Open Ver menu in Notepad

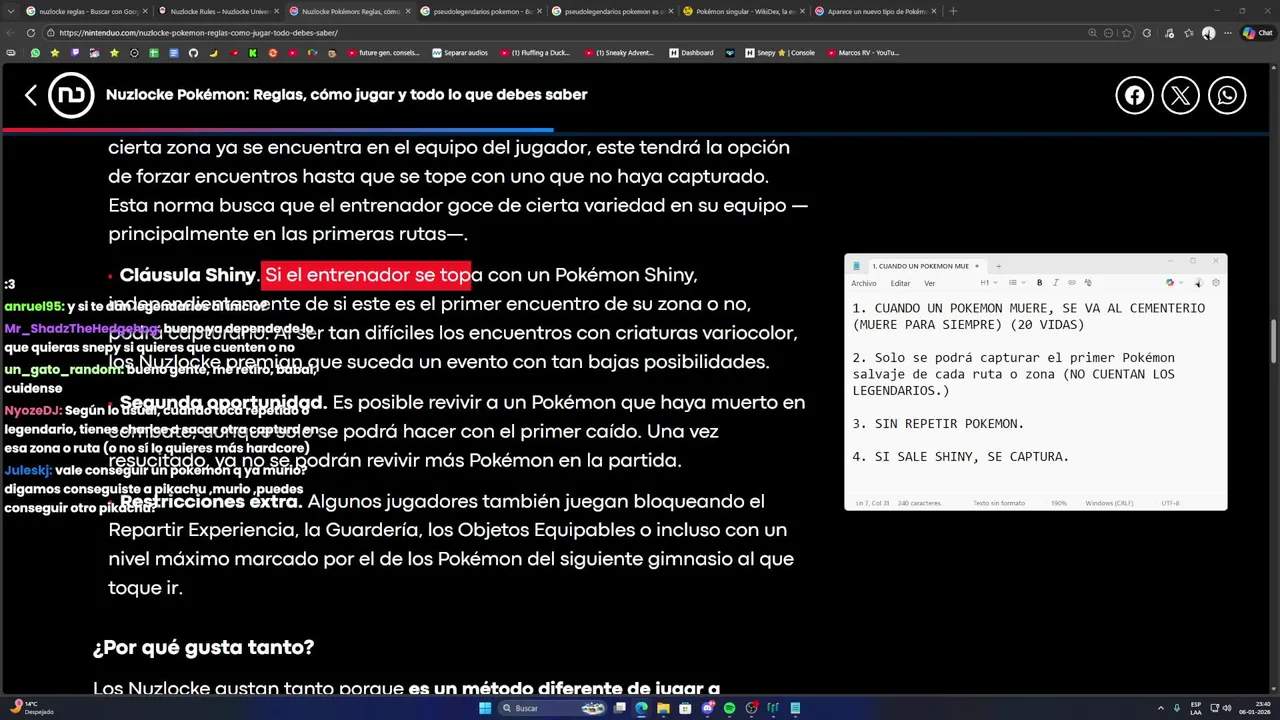(x=929, y=283)
